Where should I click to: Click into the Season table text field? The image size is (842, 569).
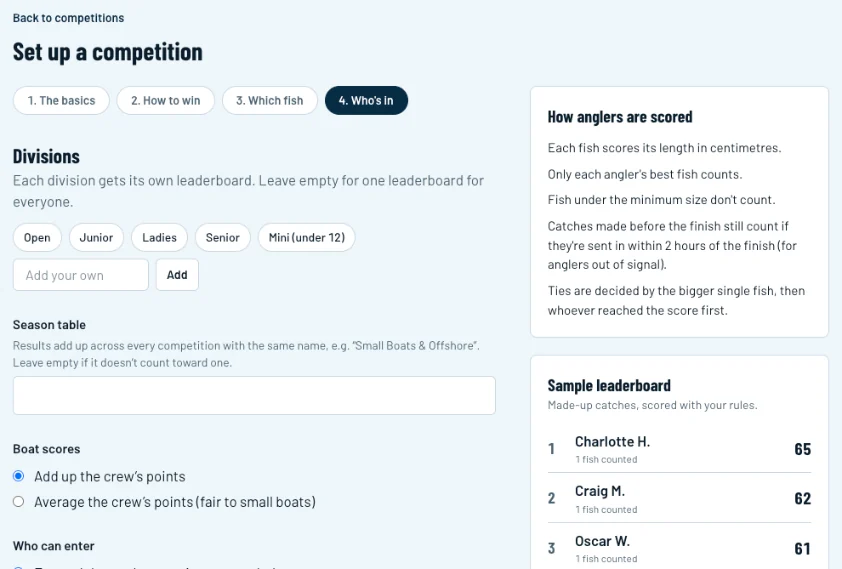pyautogui.click(x=254, y=395)
